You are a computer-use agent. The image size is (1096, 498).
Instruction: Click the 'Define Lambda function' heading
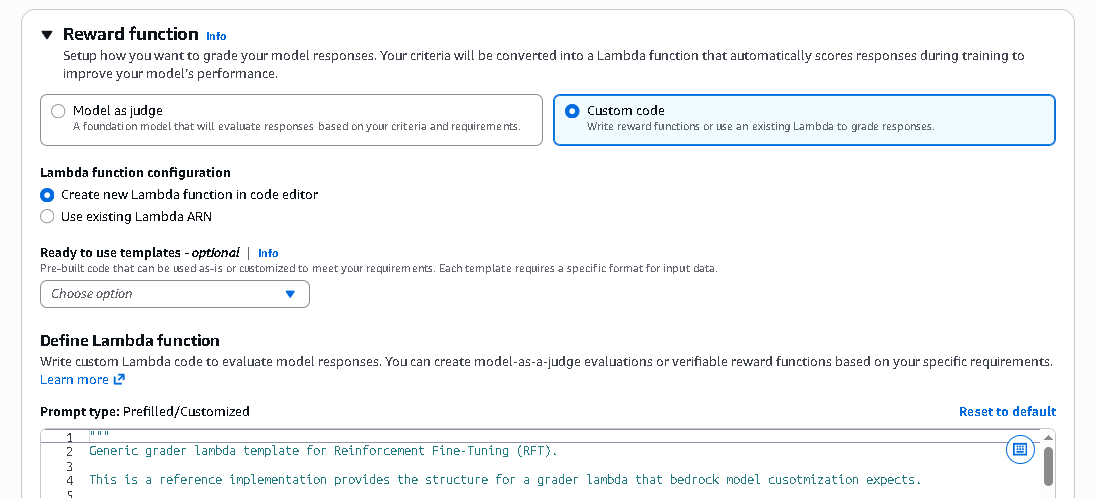[130, 341]
